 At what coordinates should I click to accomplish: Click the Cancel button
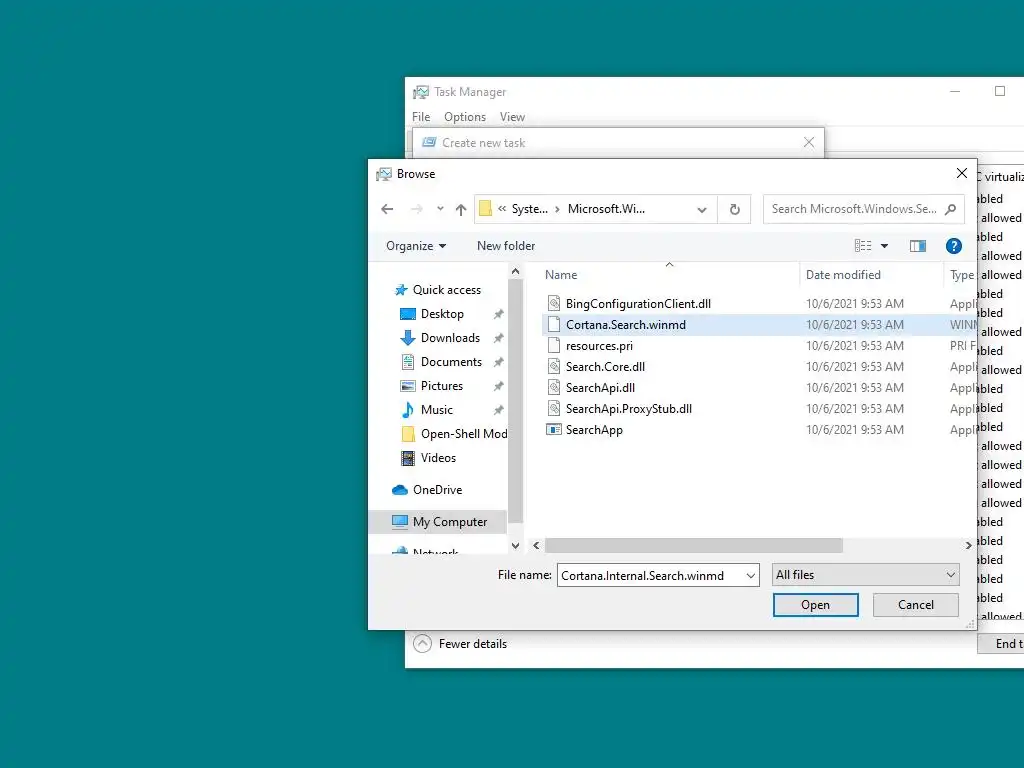click(916, 605)
